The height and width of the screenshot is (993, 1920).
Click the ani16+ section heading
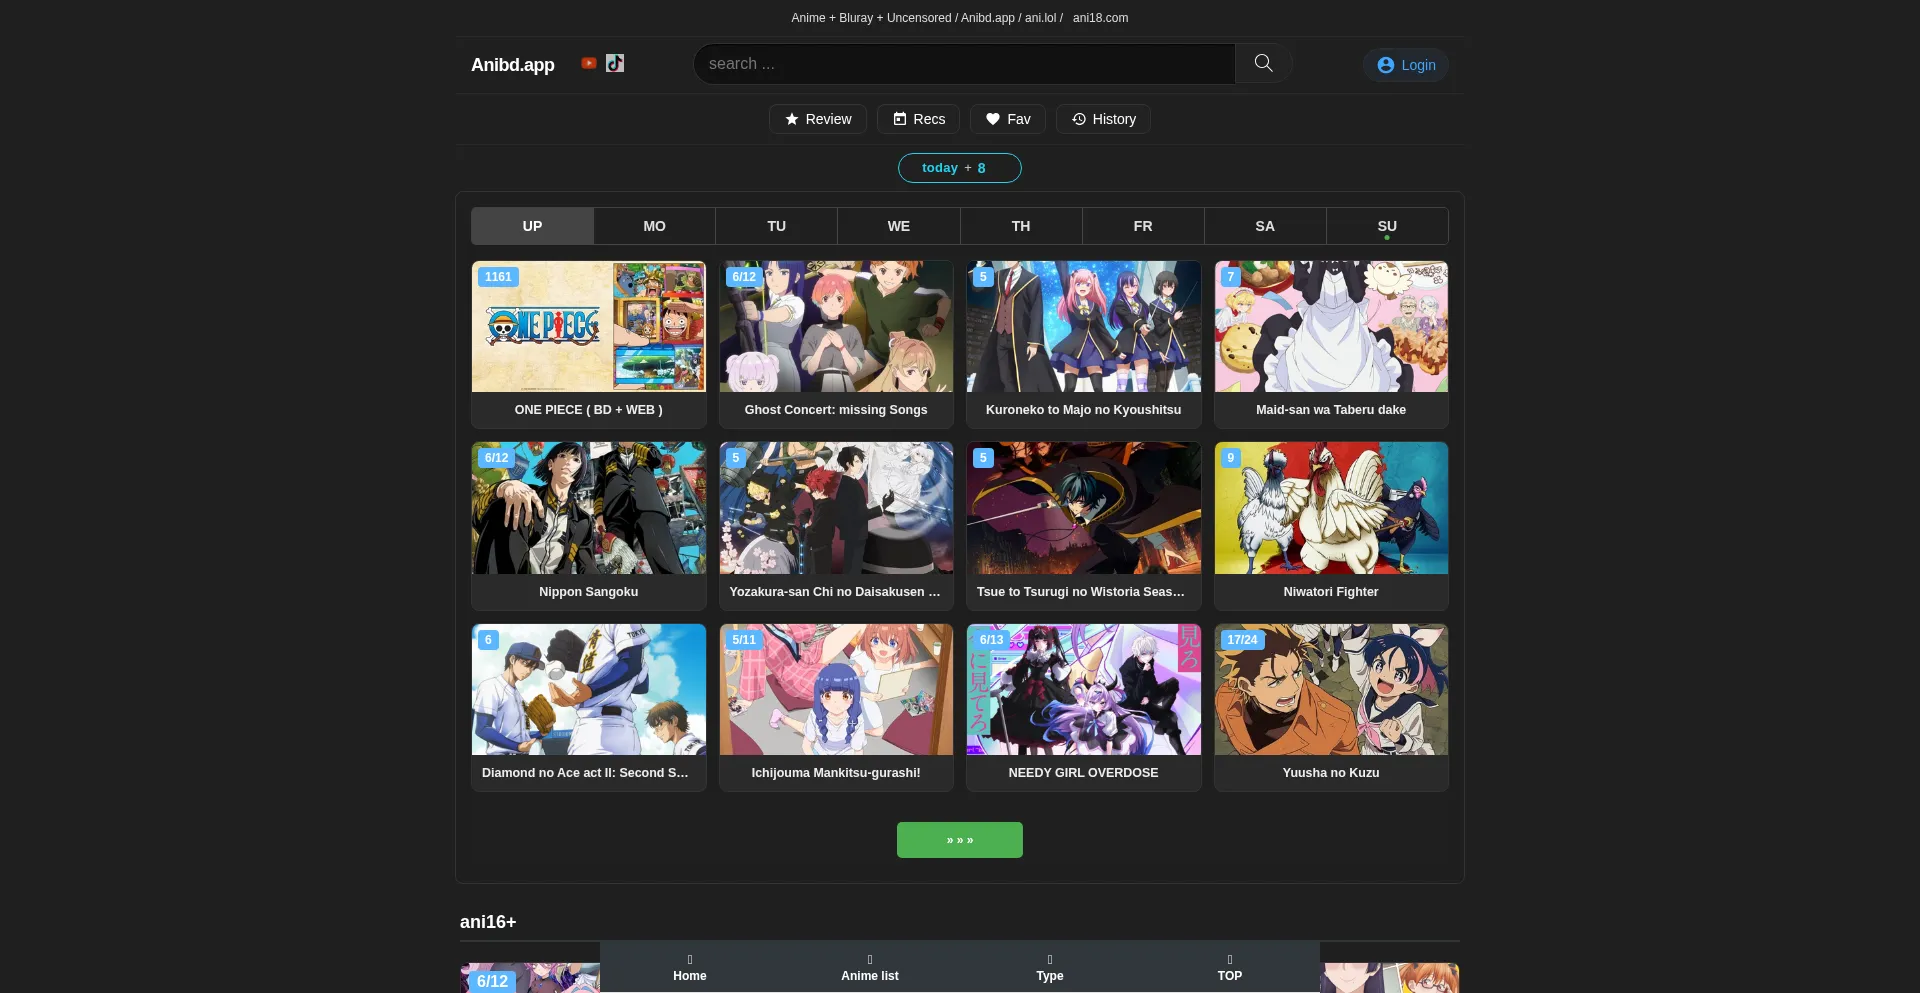(488, 922)
